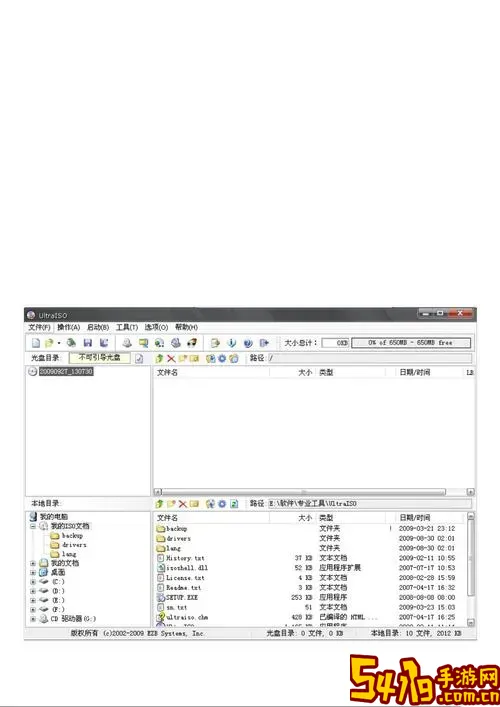Click the New Folder icon in the 本地目录 toolbar
Screen dimensions: 500x707
171,504
